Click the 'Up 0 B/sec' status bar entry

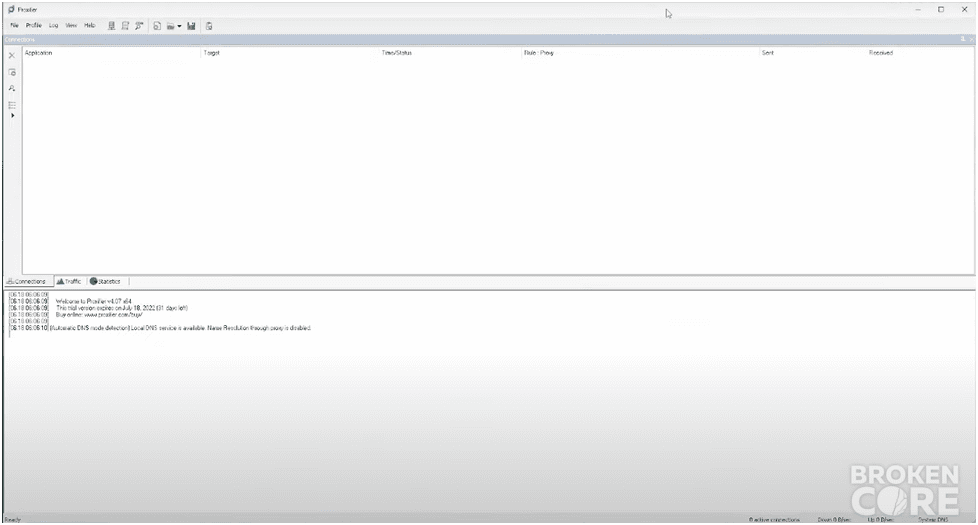tap(880, 519)
